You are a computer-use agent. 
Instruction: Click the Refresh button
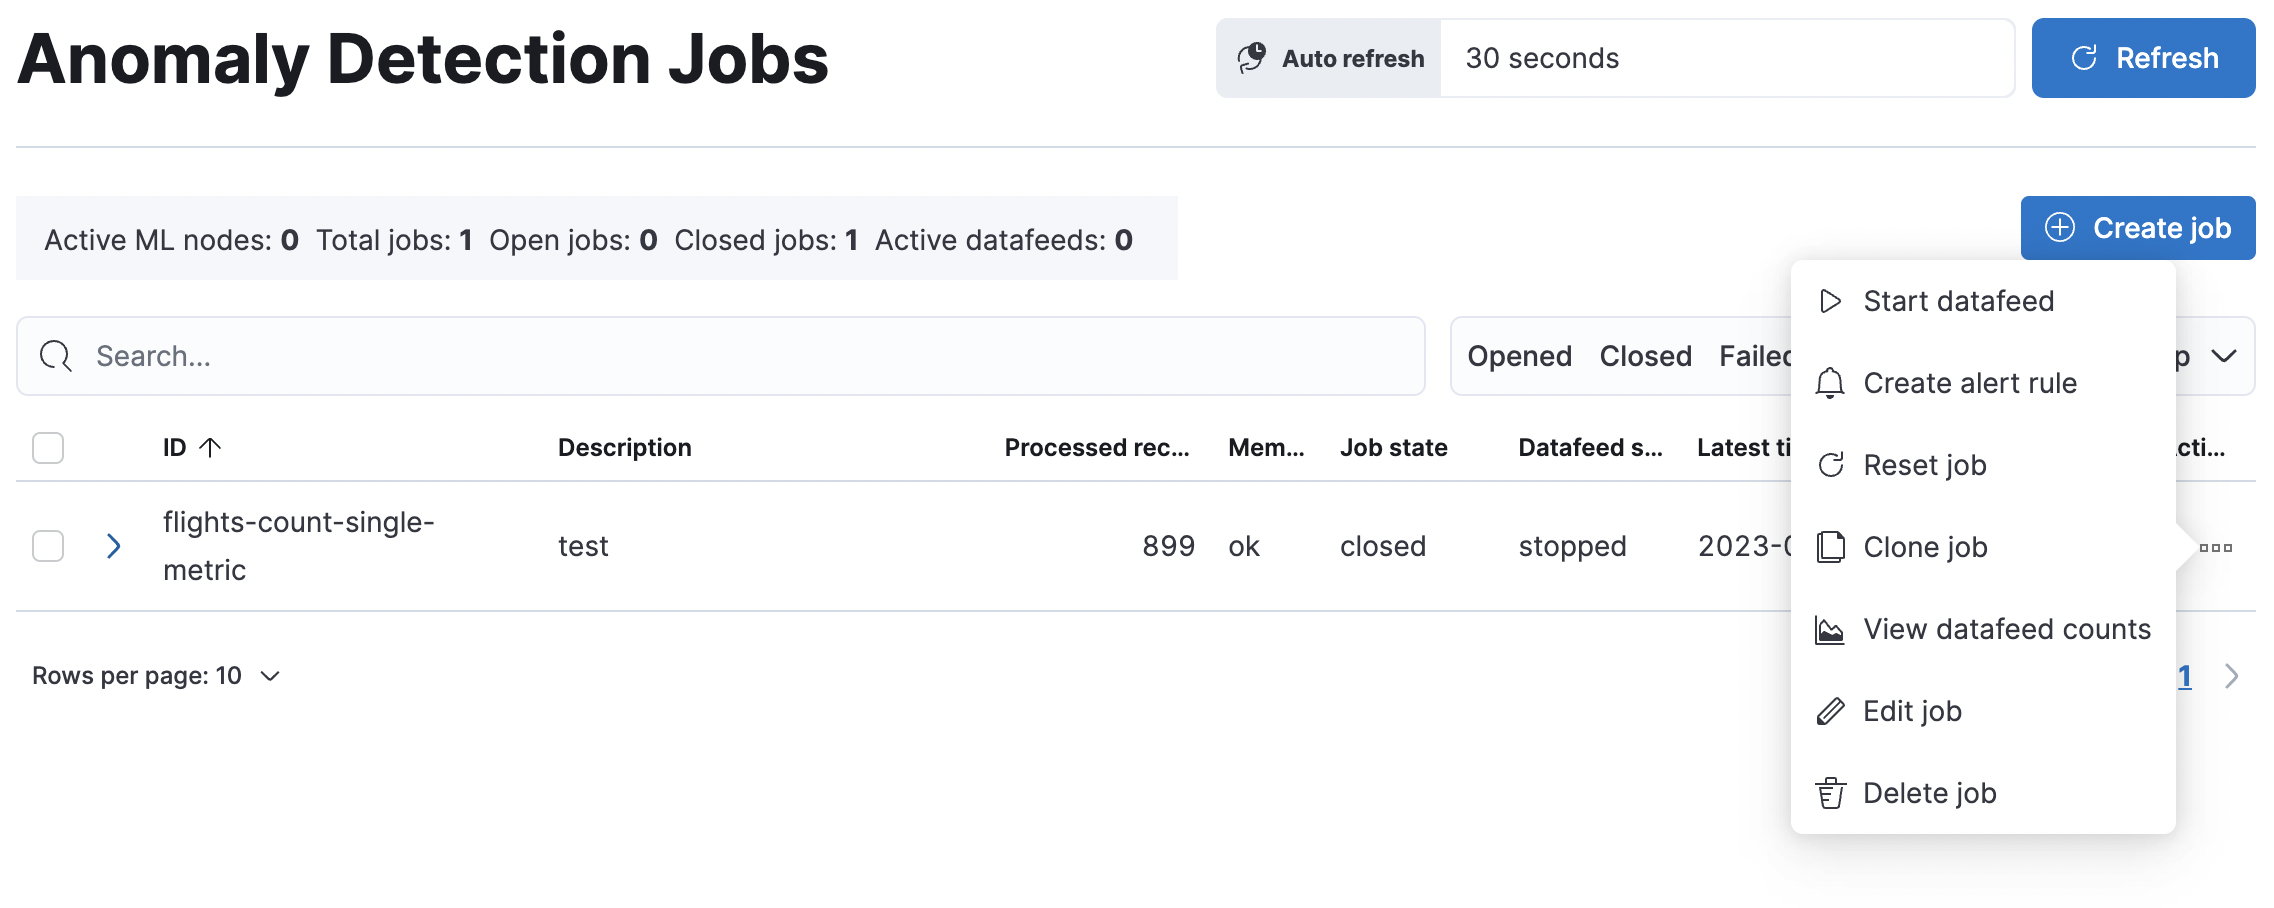pos(2143,58)
